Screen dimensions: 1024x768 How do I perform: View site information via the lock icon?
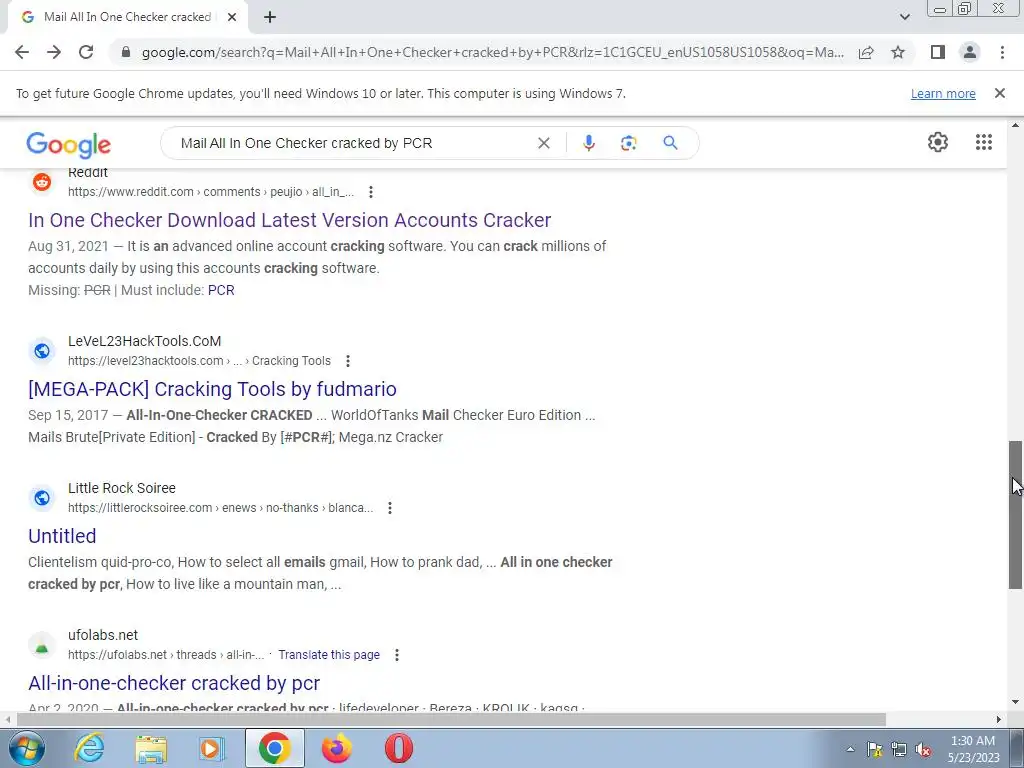(x=126, y=52)
